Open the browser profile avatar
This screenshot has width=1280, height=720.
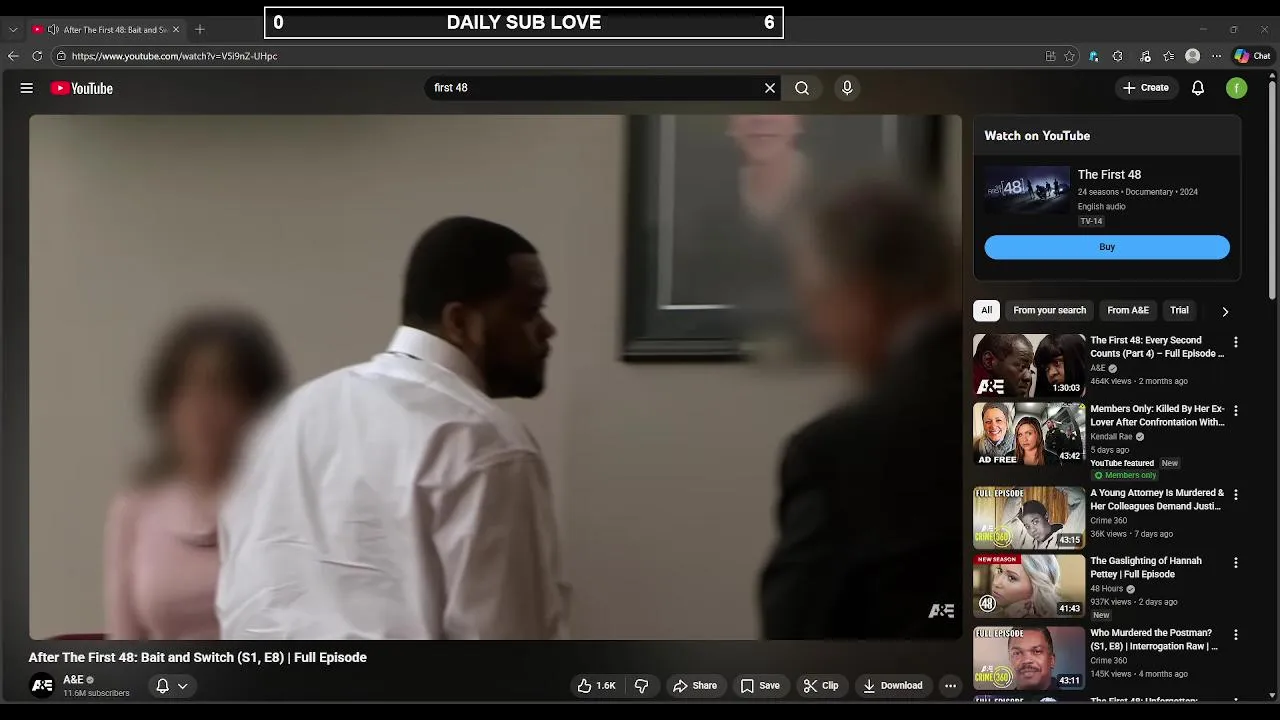click(x=1192, y=56)
